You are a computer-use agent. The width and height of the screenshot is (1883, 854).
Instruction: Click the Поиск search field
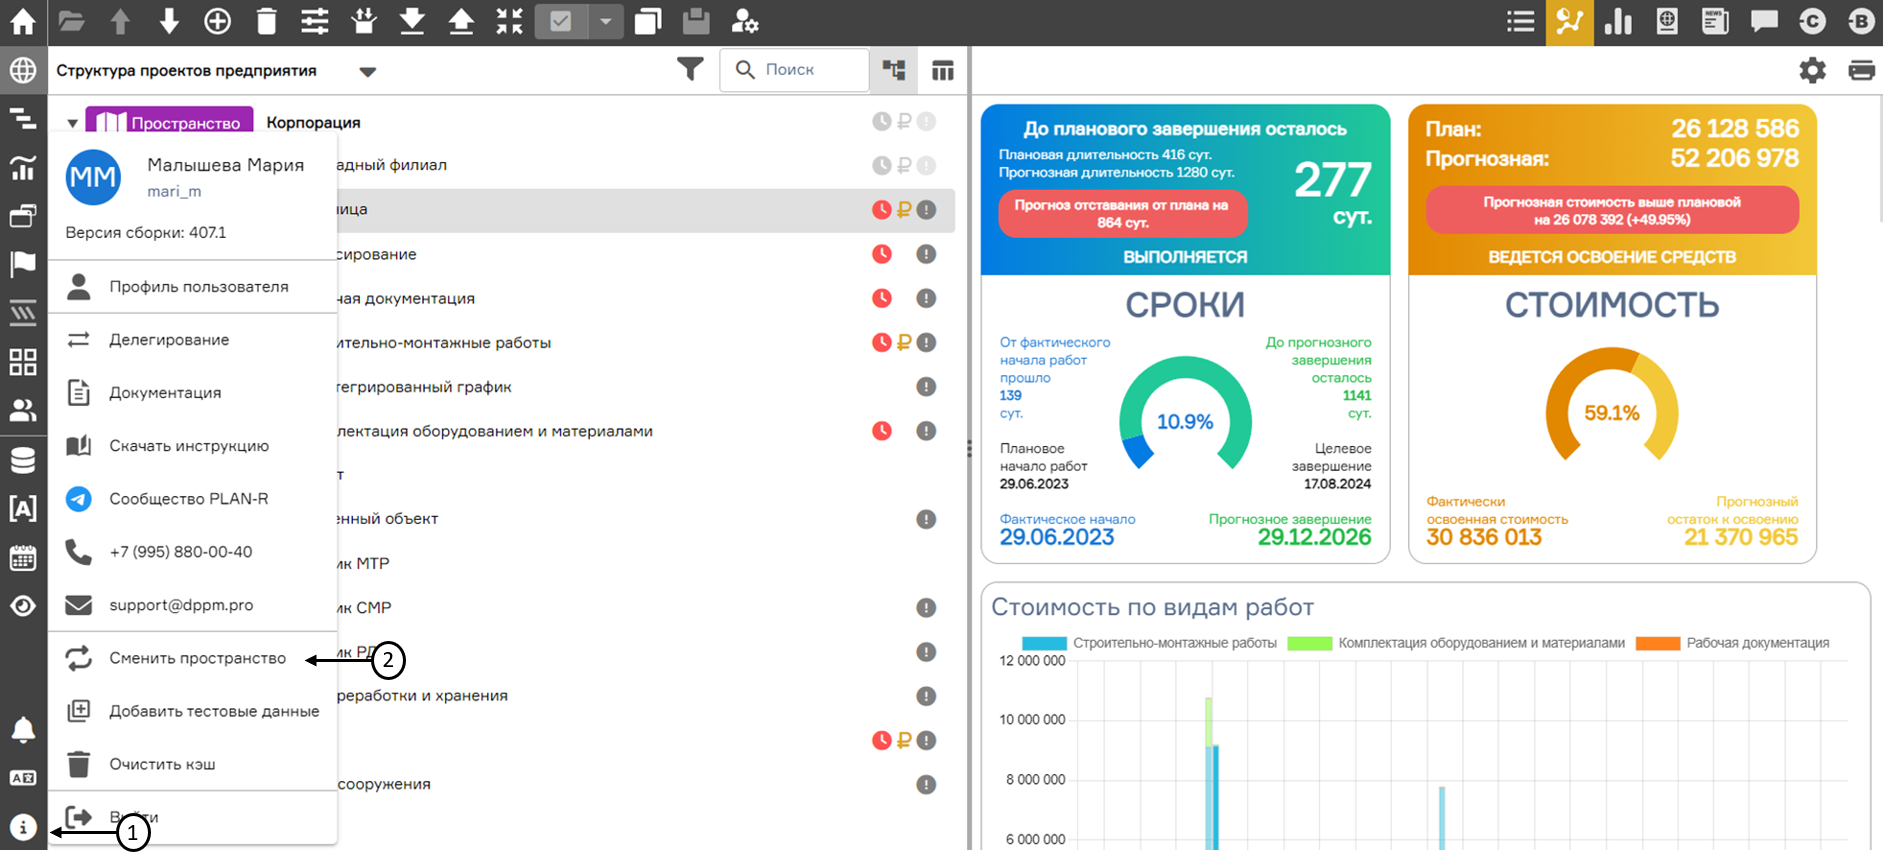click(794, 70)
